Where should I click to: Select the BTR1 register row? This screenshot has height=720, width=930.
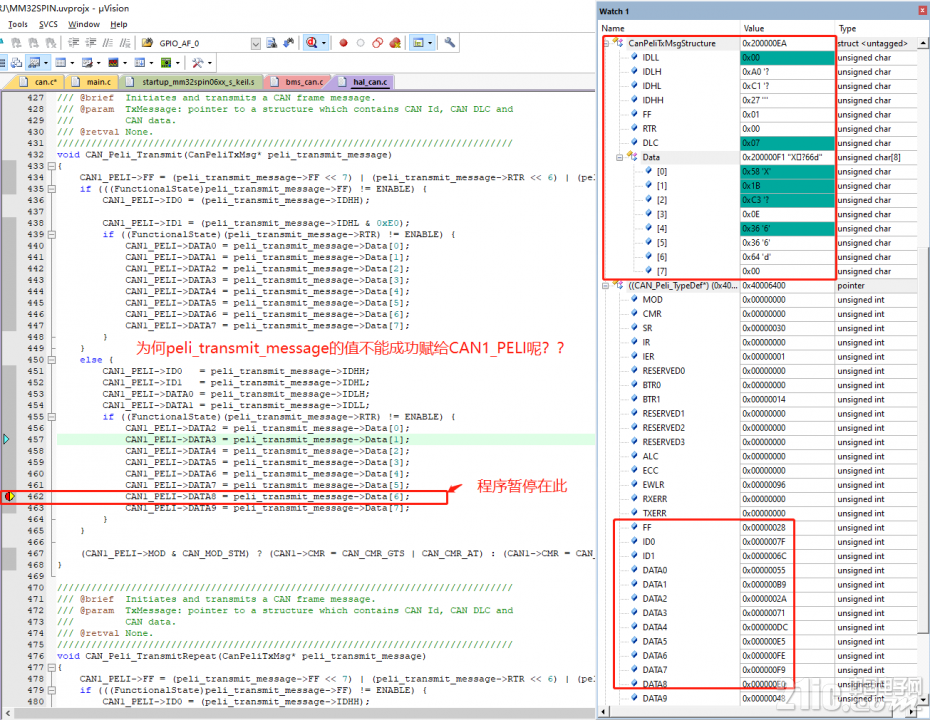[x=758, y=399]
